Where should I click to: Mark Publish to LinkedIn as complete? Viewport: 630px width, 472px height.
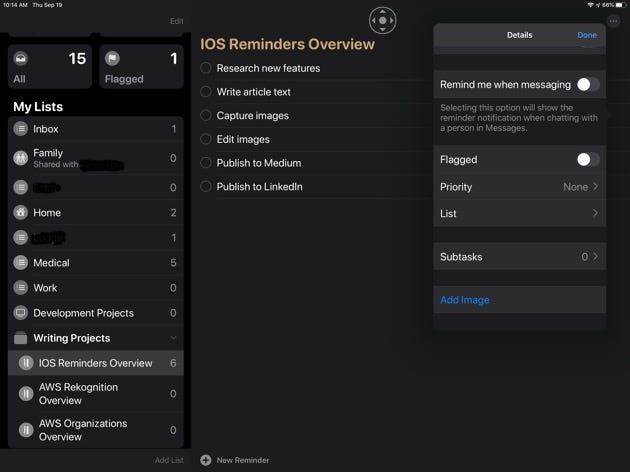coord(206,186)
